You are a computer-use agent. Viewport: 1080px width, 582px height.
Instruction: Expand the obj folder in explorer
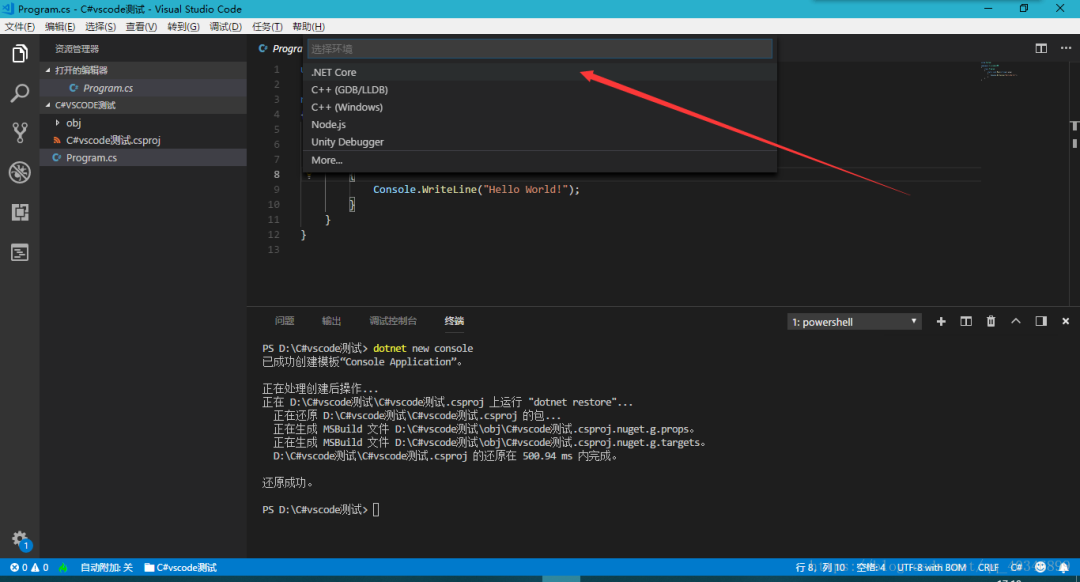coord(58,122)
